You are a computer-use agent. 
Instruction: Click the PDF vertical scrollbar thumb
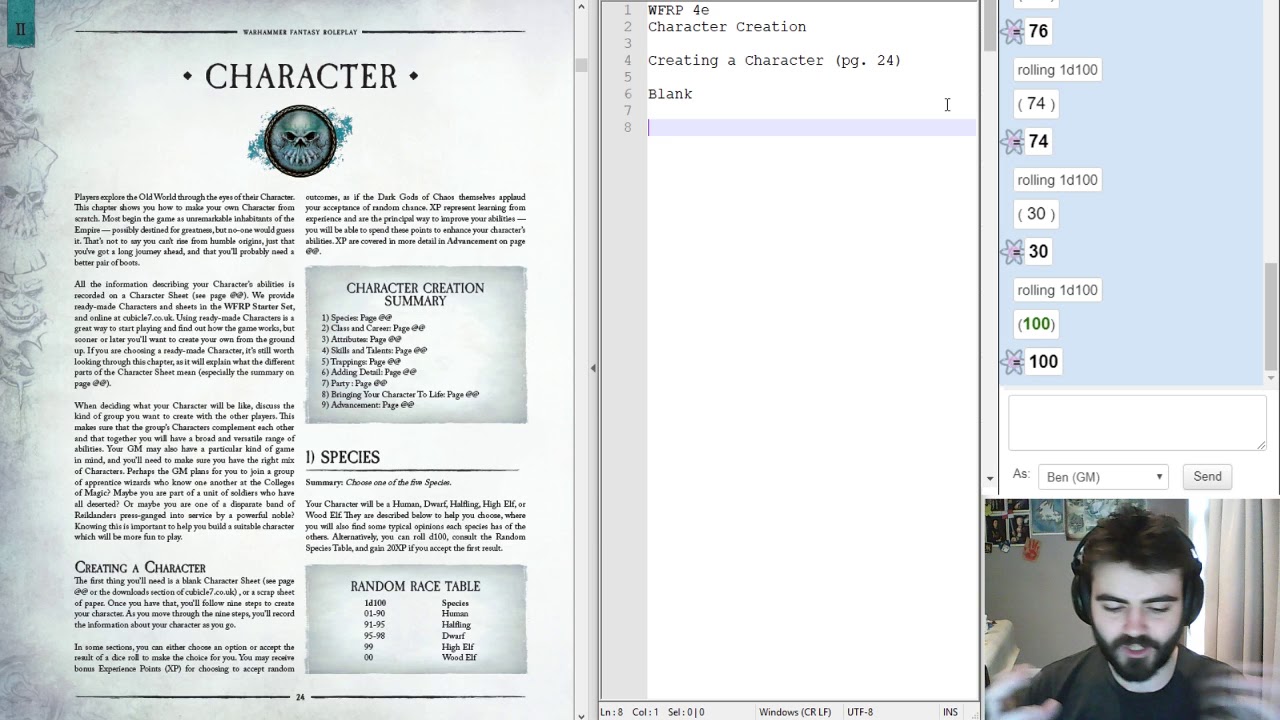tap(581, 65)
